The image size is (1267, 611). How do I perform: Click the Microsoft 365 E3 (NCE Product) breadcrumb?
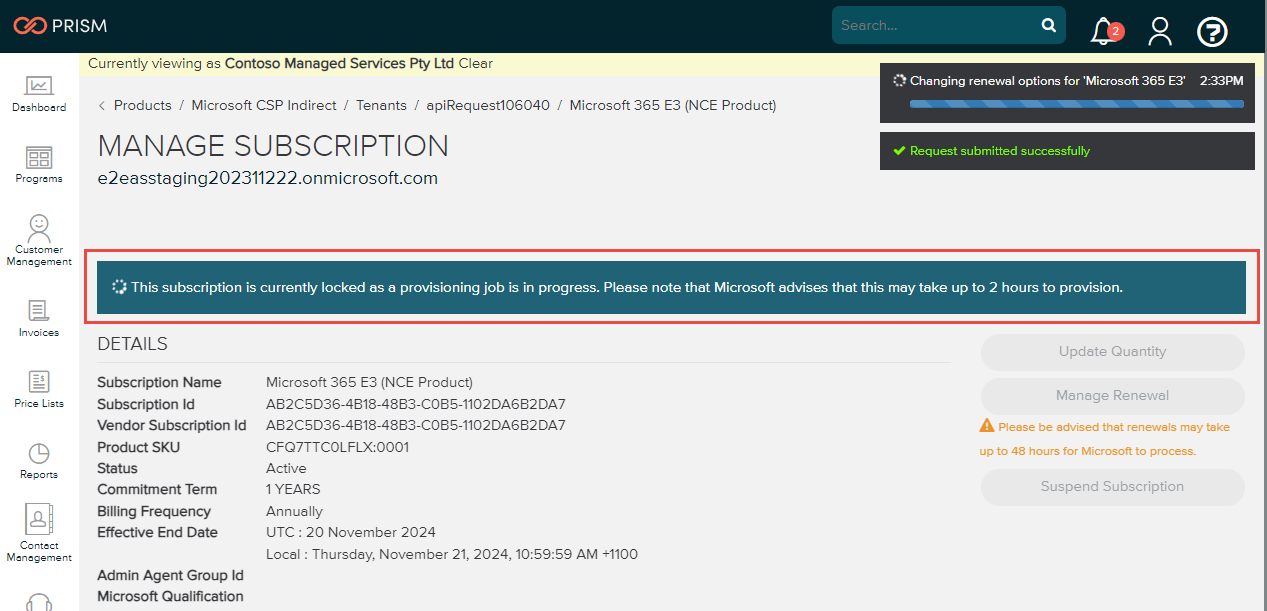(x=673, y=105)
